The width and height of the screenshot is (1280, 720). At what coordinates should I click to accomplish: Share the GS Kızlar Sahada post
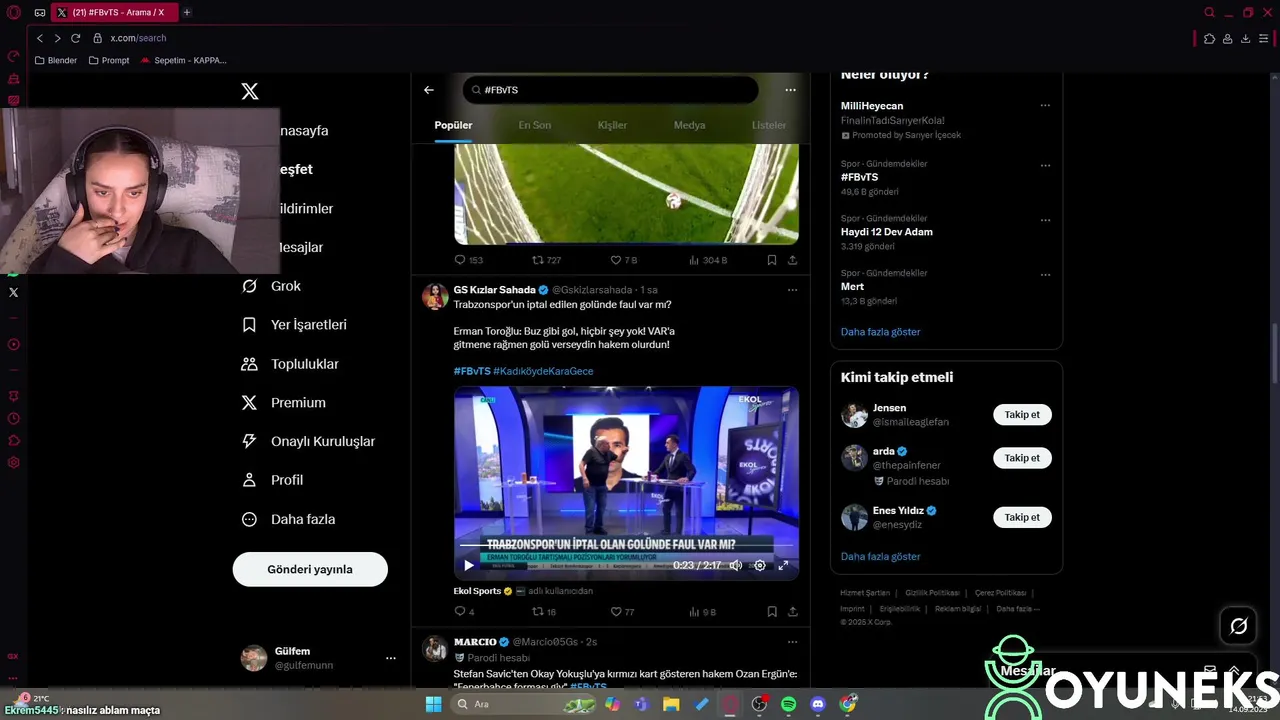(x=793, y=612)
